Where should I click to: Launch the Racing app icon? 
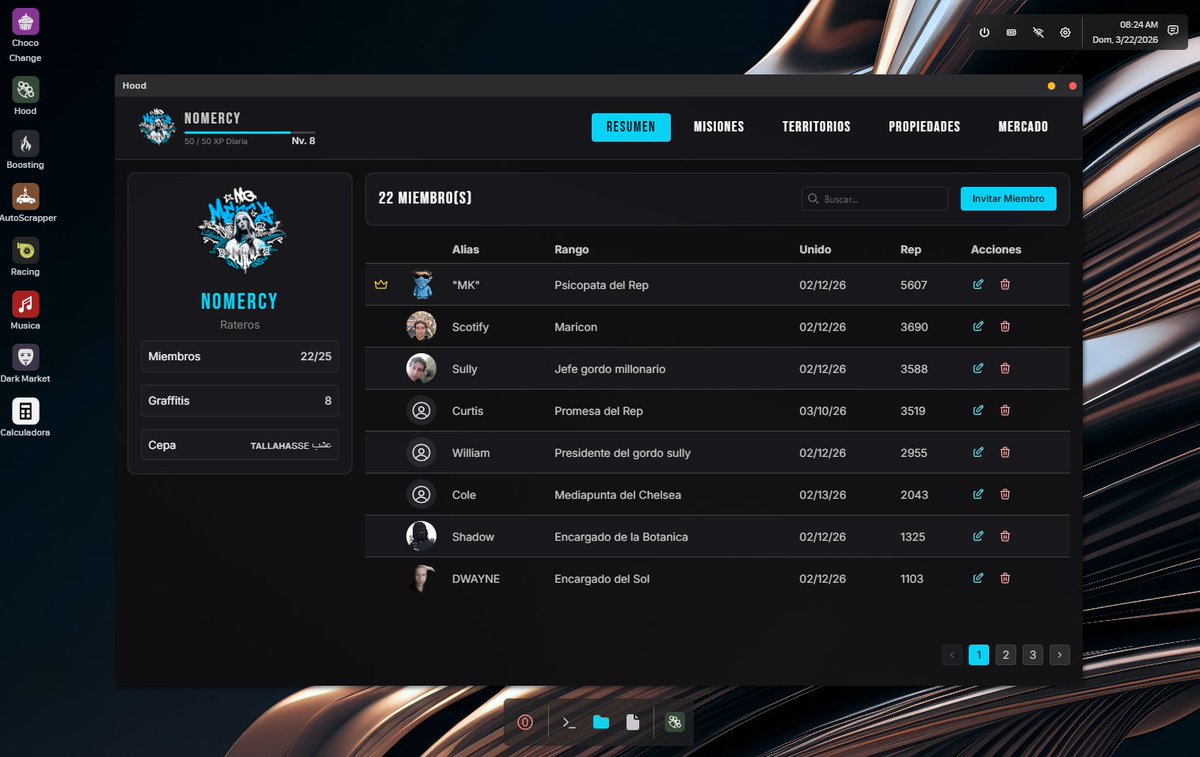pos(26,250)
